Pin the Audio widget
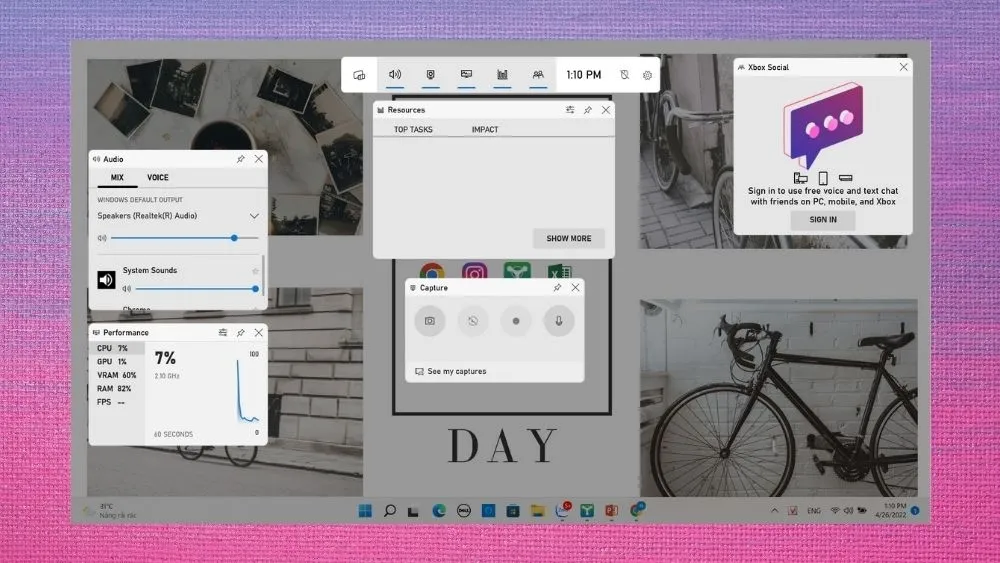Viewport: 1000px width, 563px height. pyautogui.click(x=240, y=159)
